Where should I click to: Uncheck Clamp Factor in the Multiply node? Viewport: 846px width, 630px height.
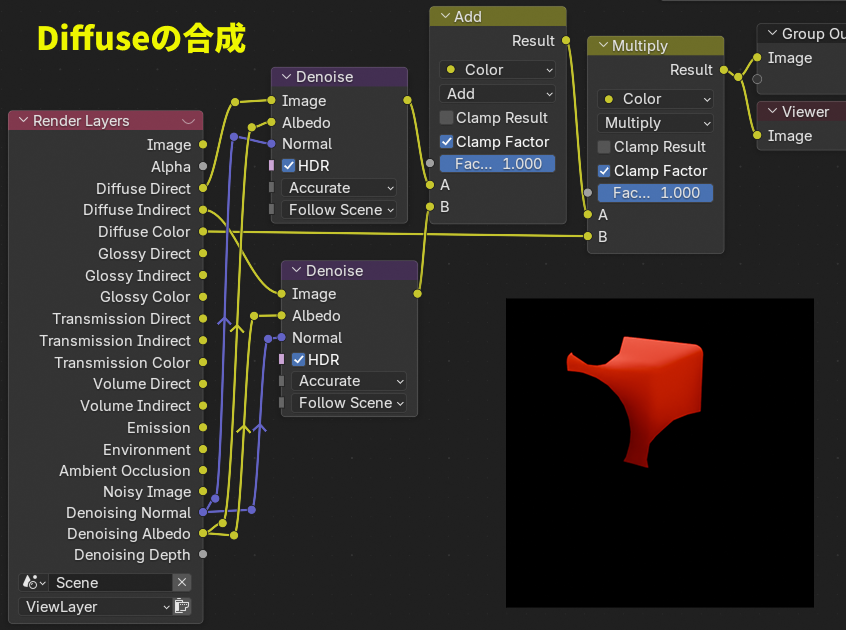pos(605,171)
